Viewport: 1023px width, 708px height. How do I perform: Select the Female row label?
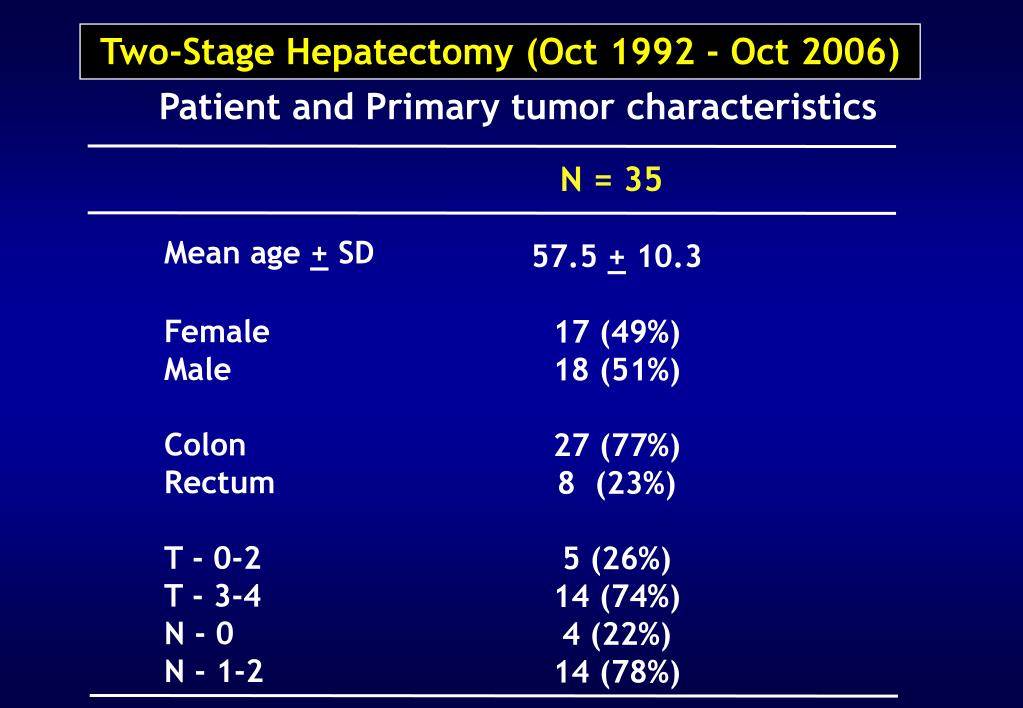(217, 331)
